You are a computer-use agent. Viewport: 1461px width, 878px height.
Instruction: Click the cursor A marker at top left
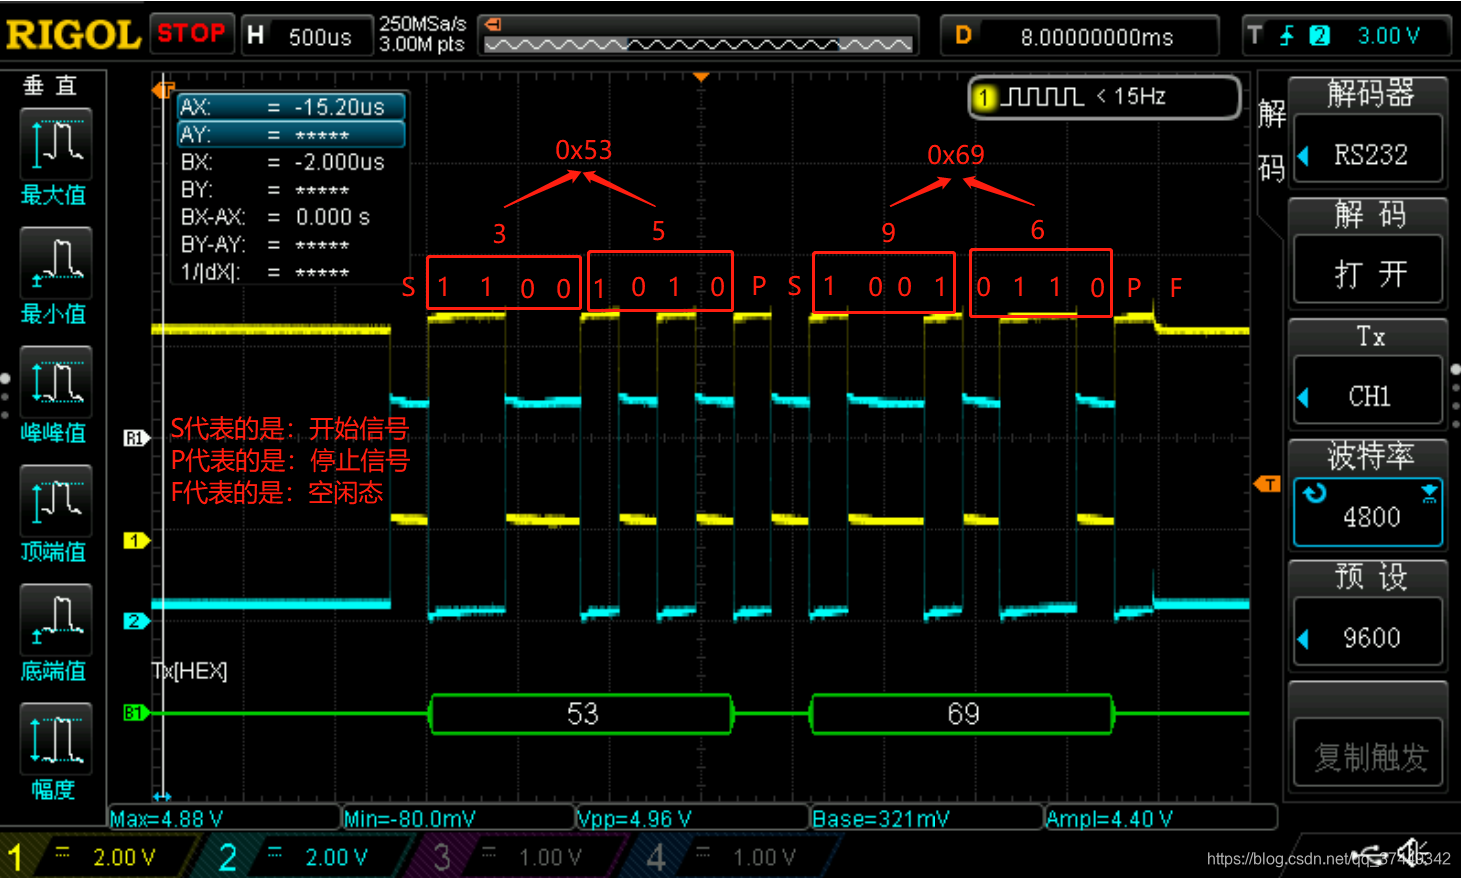(162, 90)
